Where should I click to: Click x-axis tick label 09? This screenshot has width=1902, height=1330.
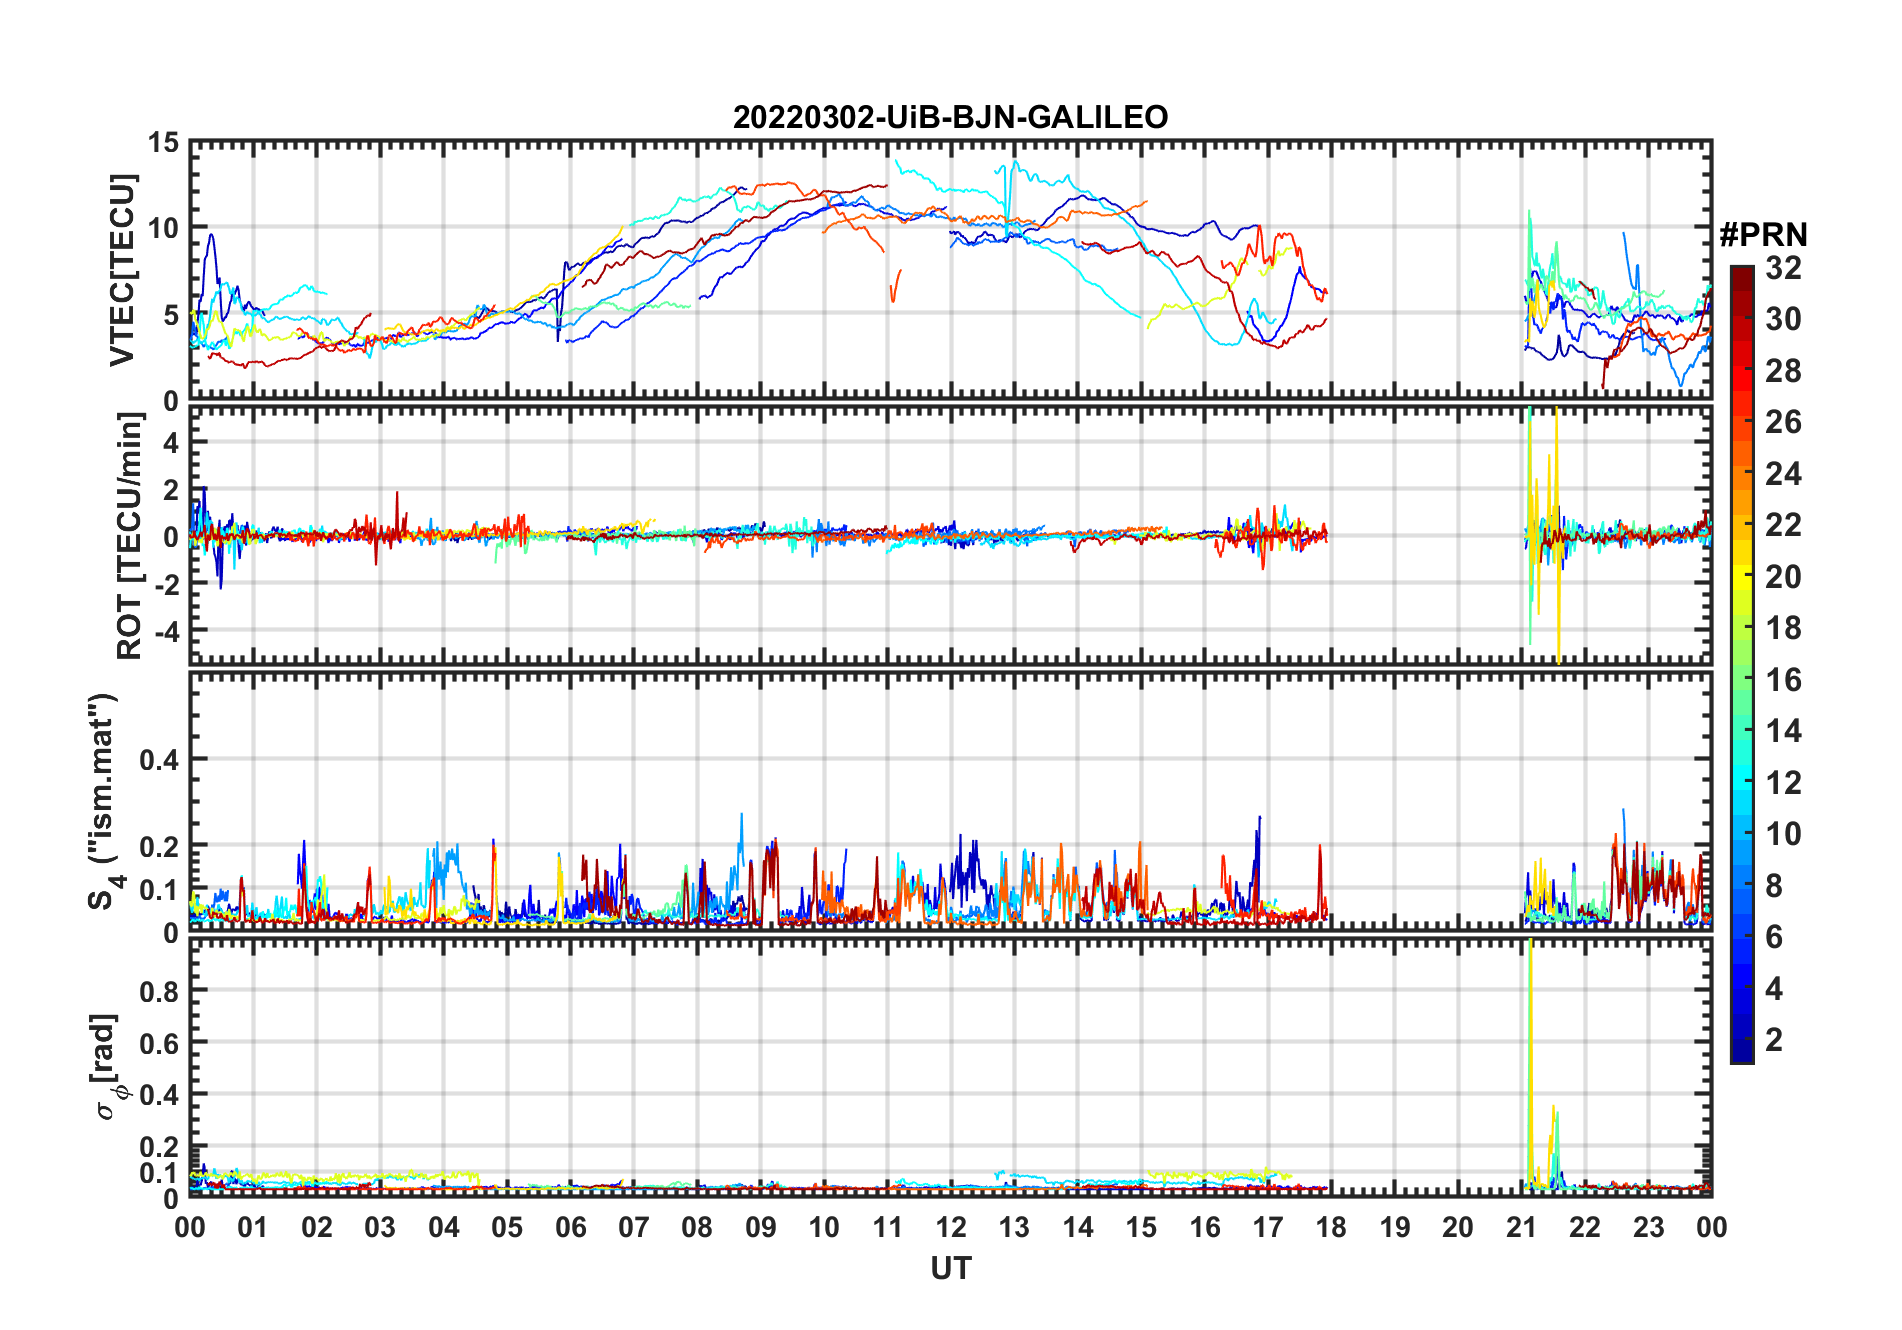(761, 1227)
